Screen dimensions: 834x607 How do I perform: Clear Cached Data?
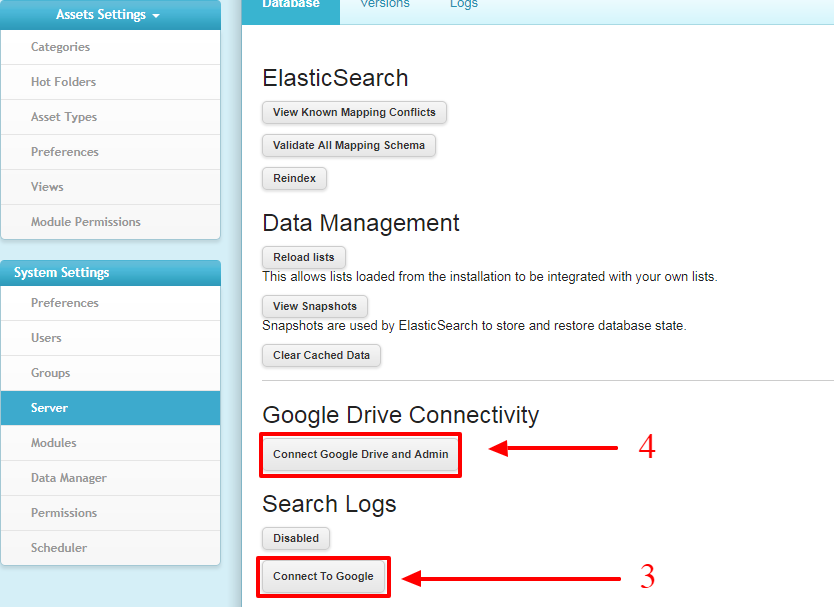321,355
